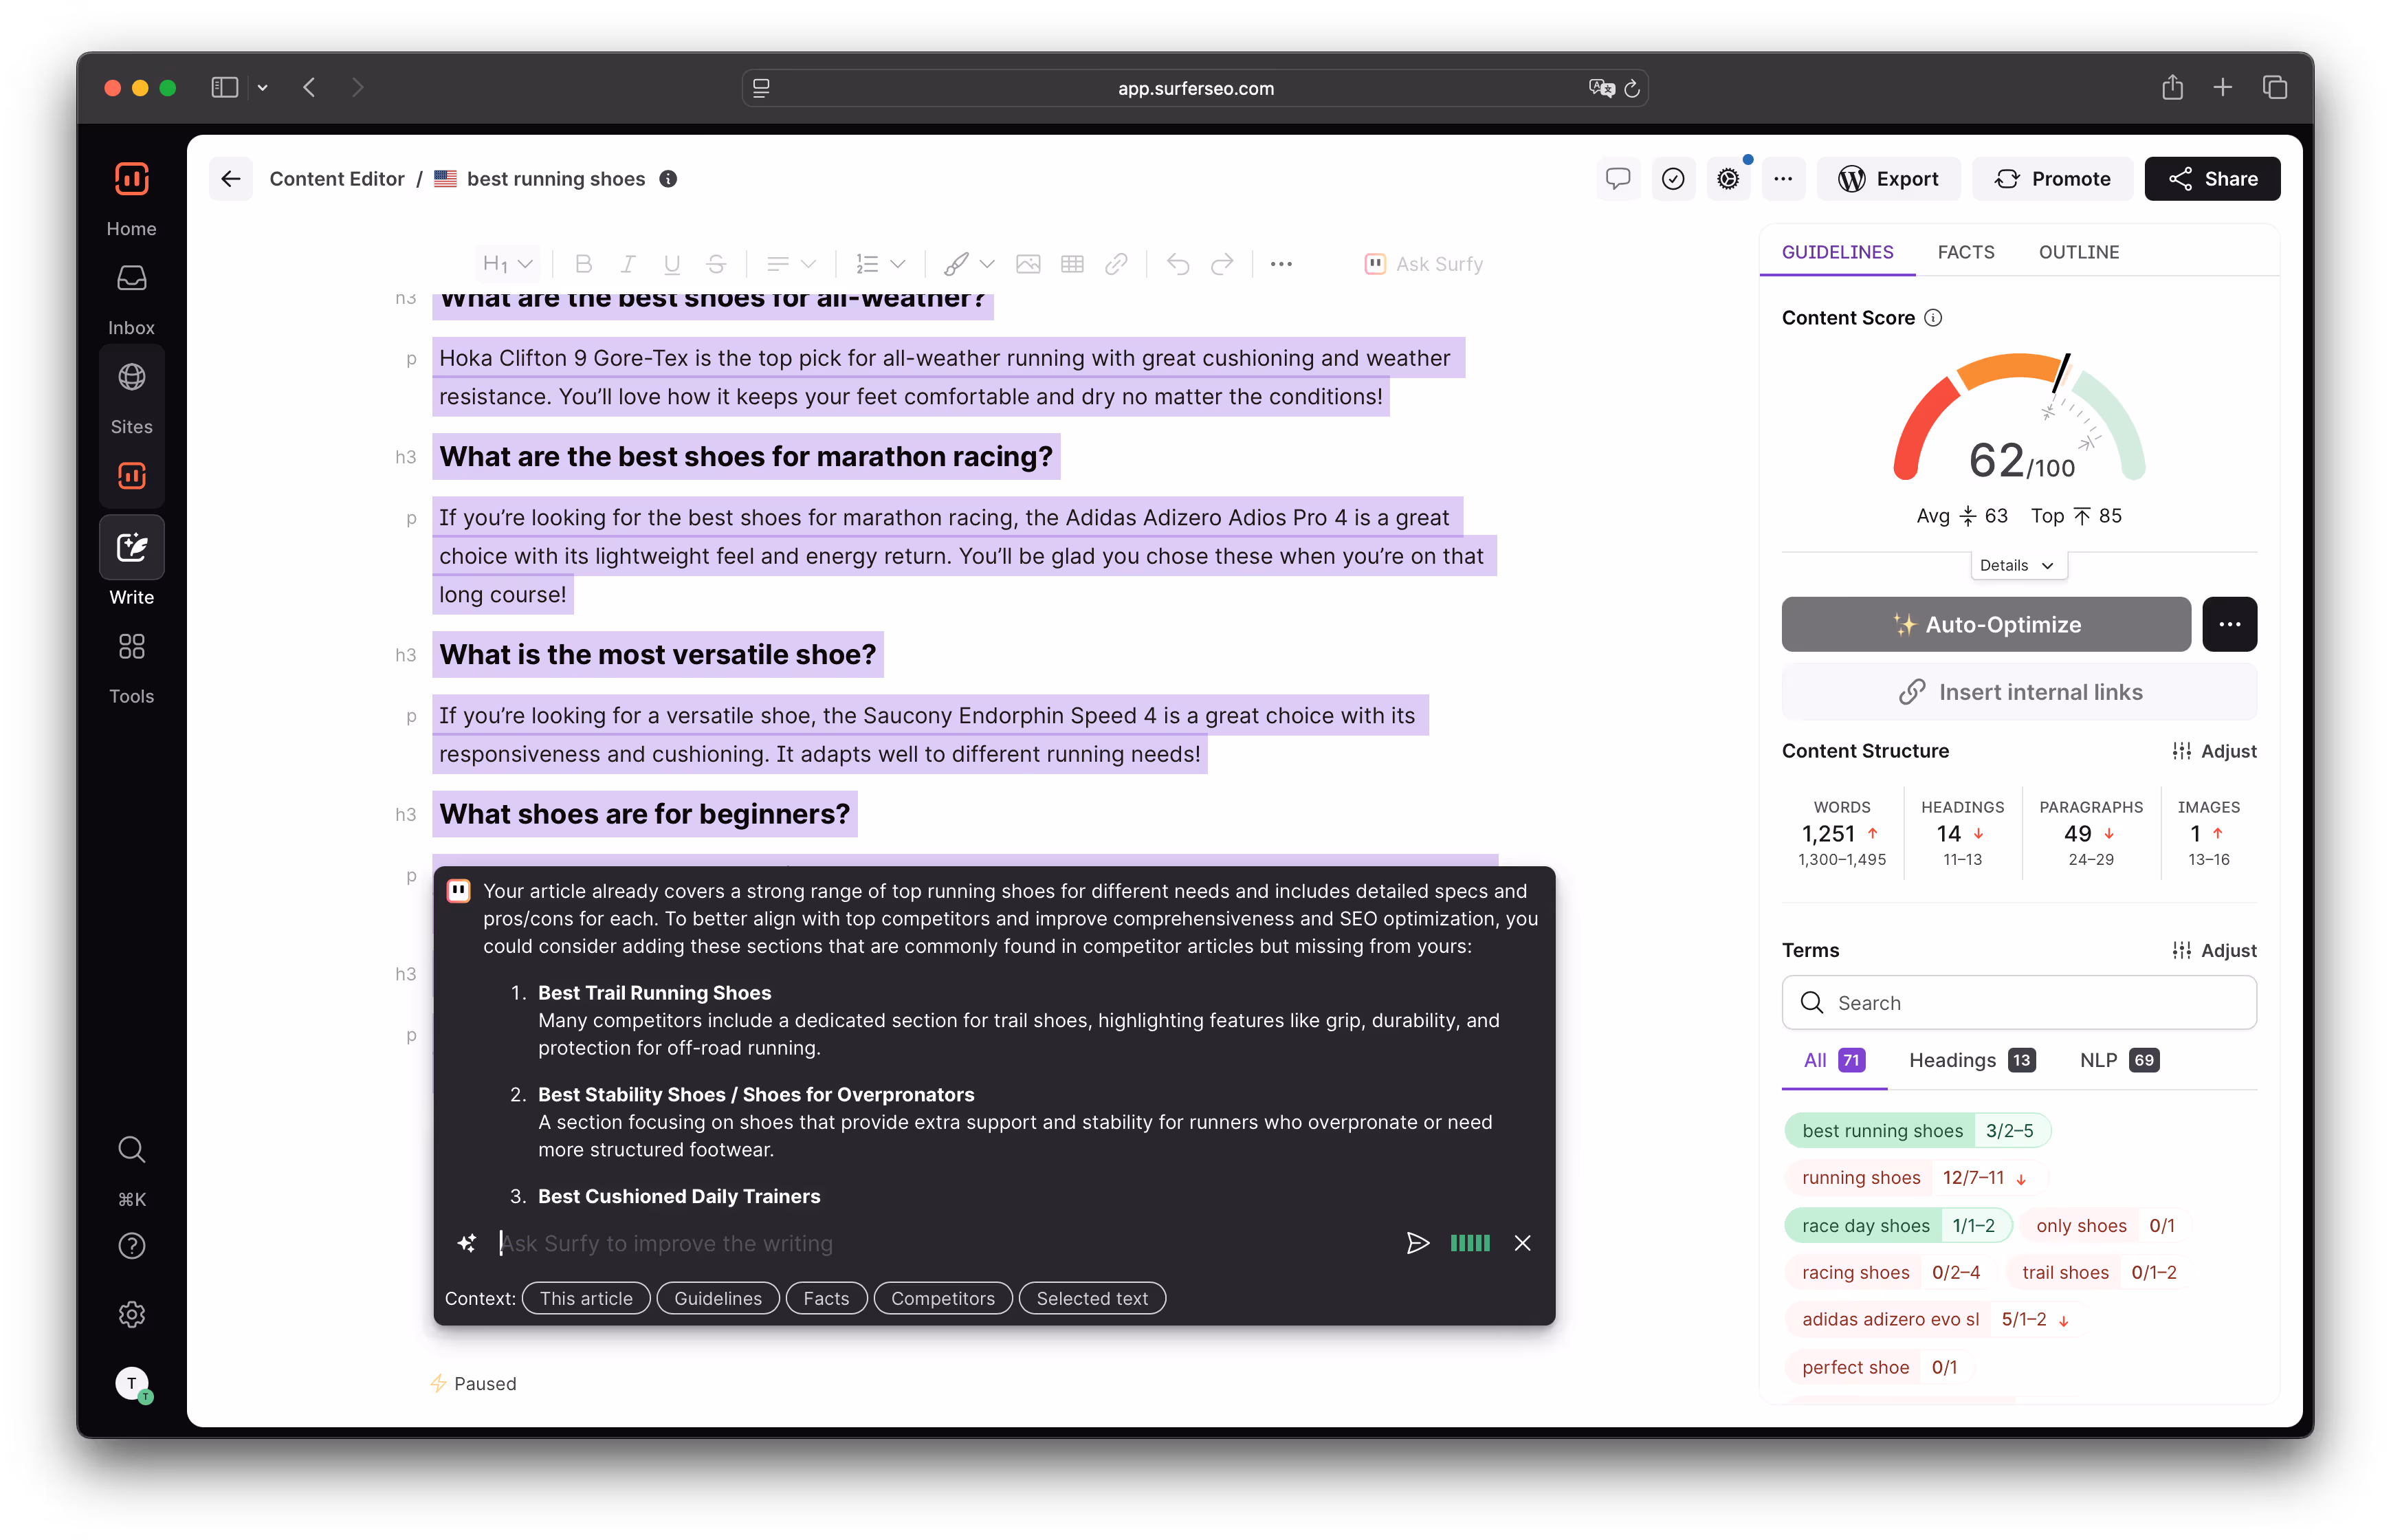Switch to the FACTS tab
Image resolution: width=2391 pixels, height=1540 pixels.
(x=1965, y=252)
